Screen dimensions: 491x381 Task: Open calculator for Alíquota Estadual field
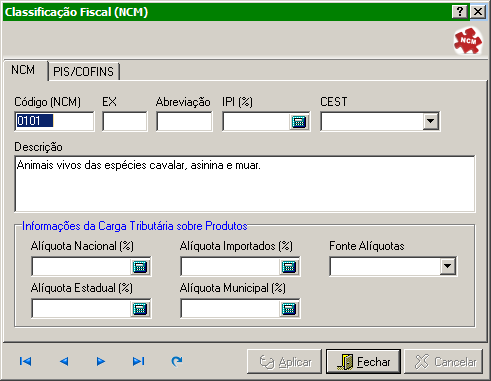pos(140,309)
